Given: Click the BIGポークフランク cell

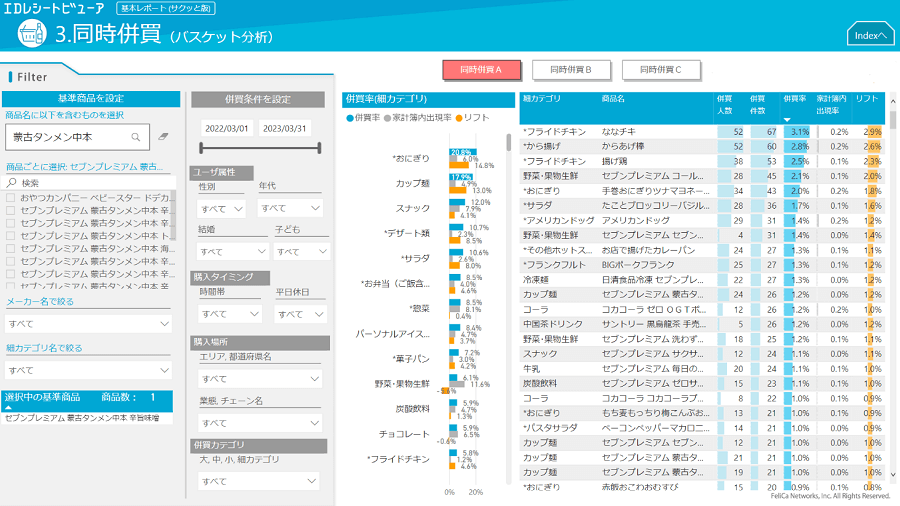Looking at the screenshot, I should pos(638,265).
